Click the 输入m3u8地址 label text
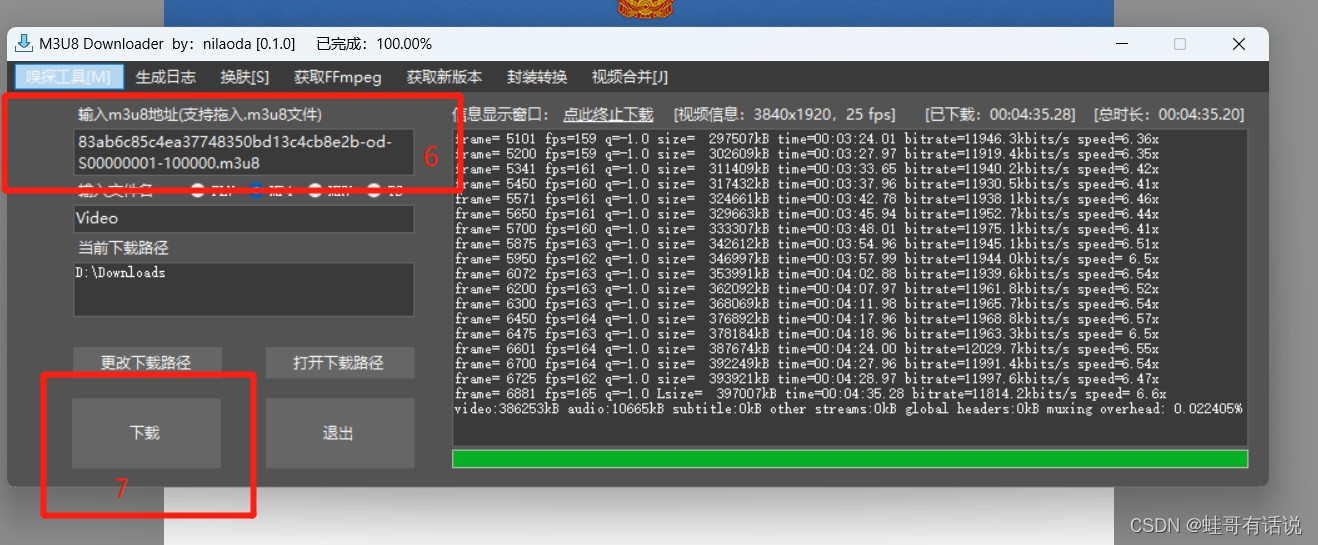Viewport: 1318px width, 545px height. [x=200, y=114]
